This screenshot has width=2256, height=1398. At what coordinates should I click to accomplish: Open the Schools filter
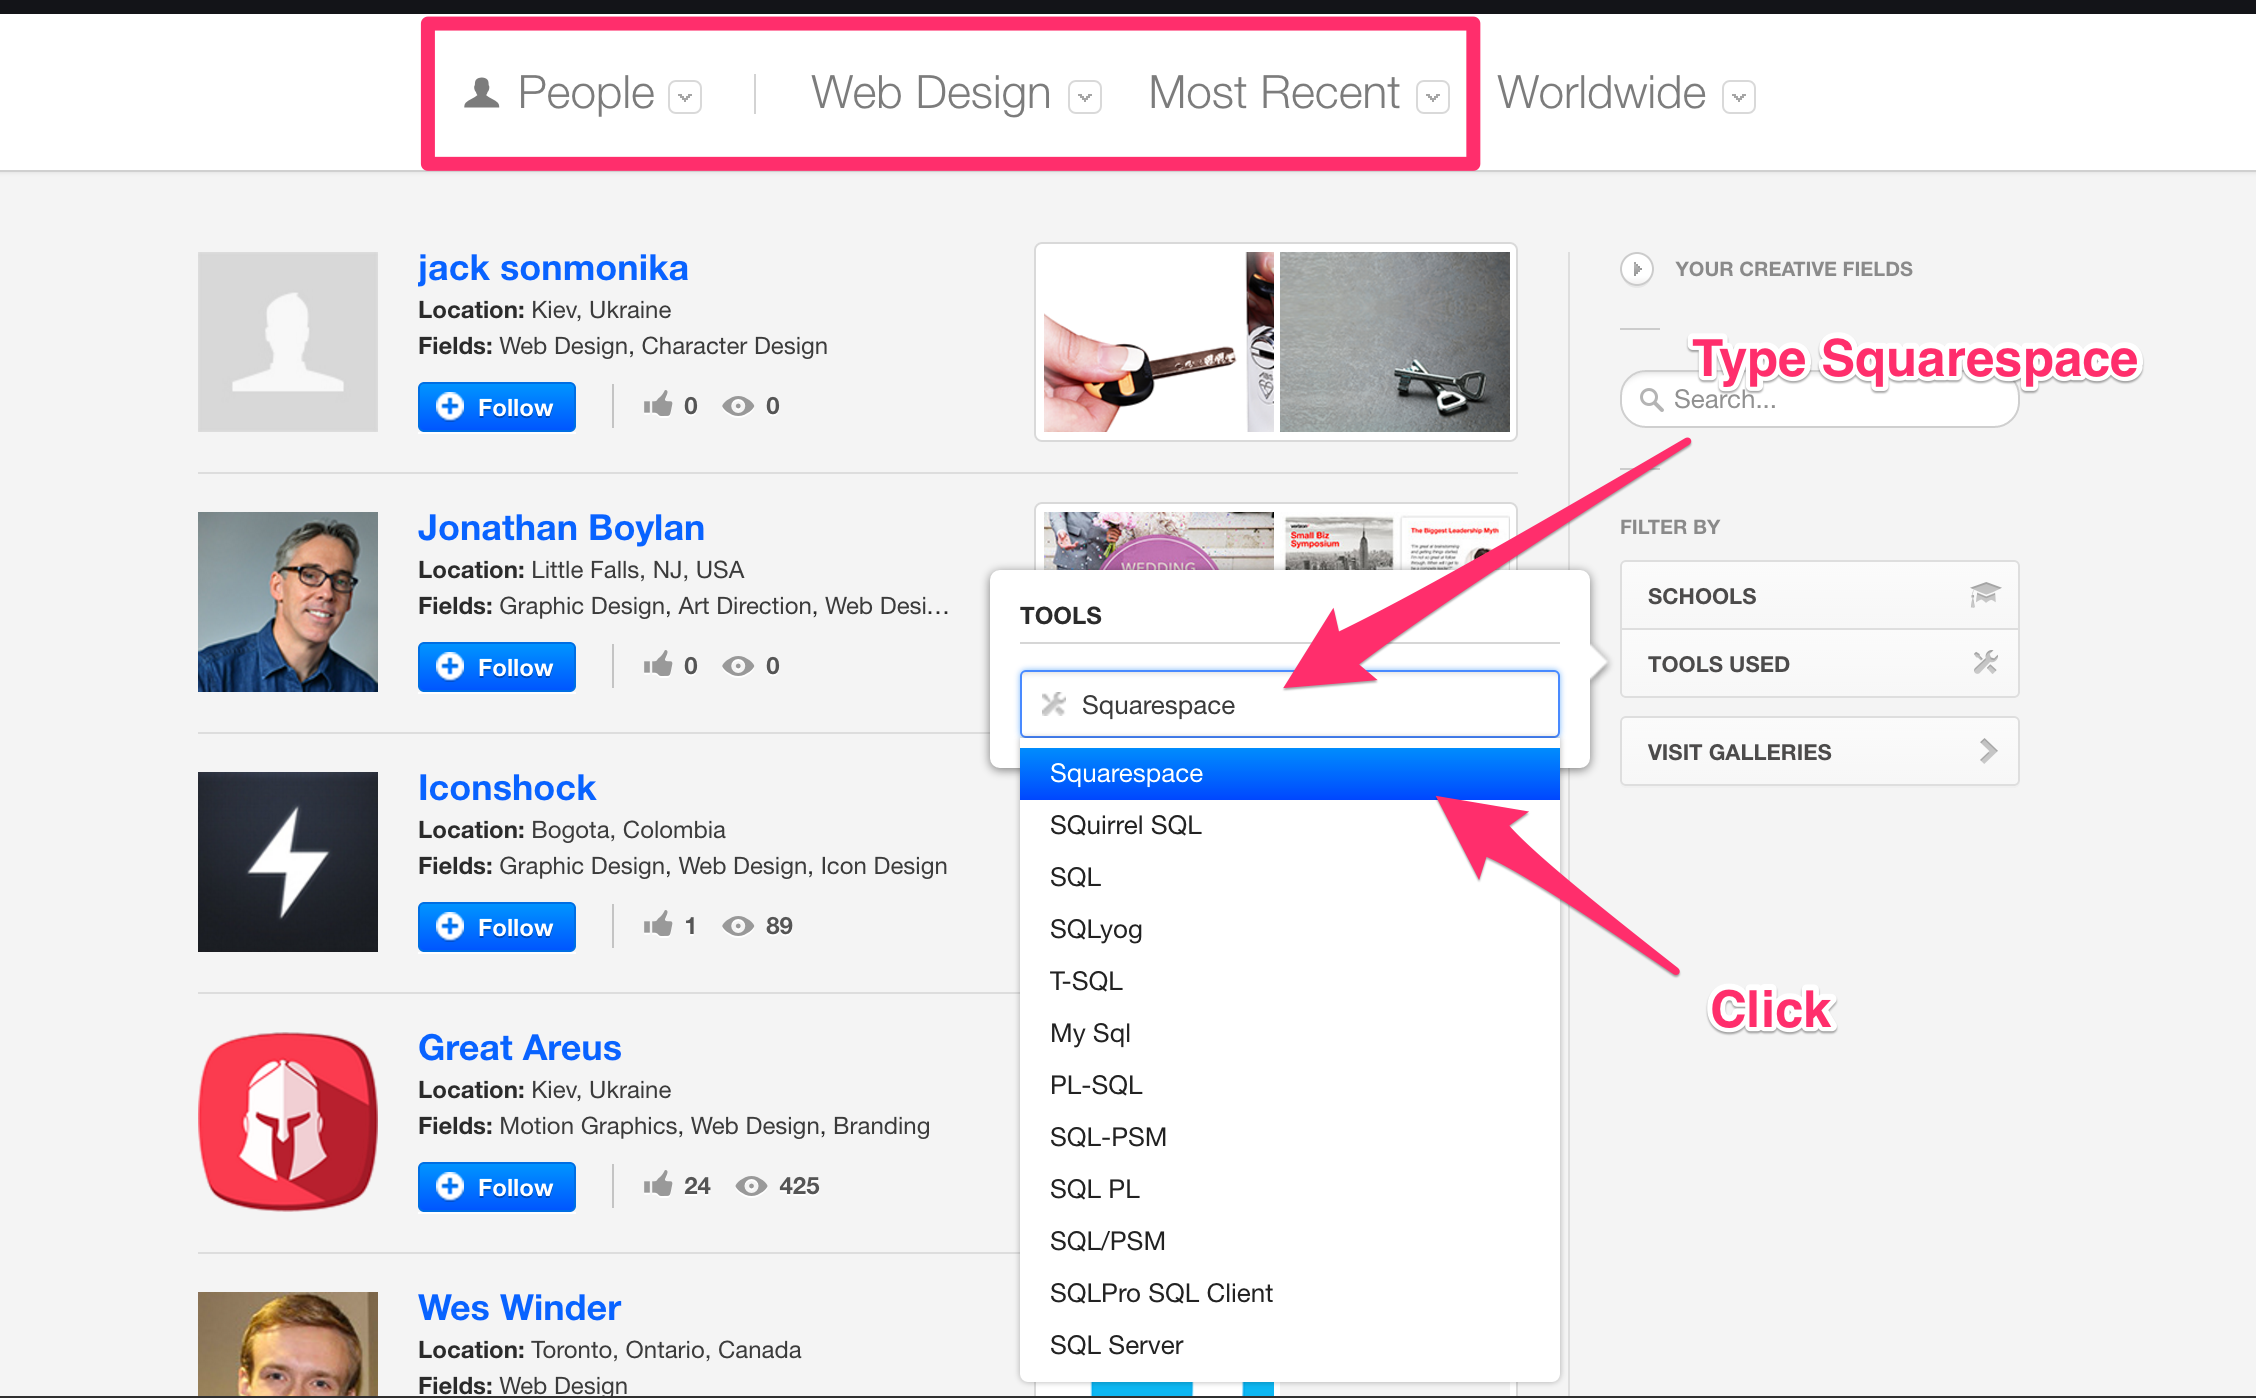[x=1819, y=596]
